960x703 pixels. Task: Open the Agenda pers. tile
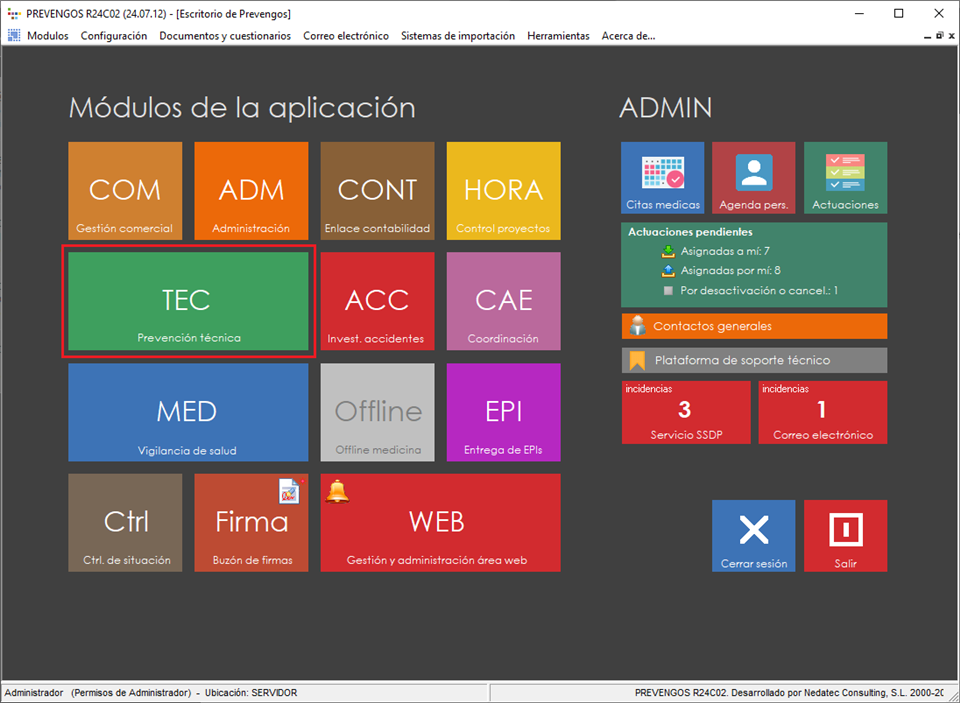coord(753,178)
